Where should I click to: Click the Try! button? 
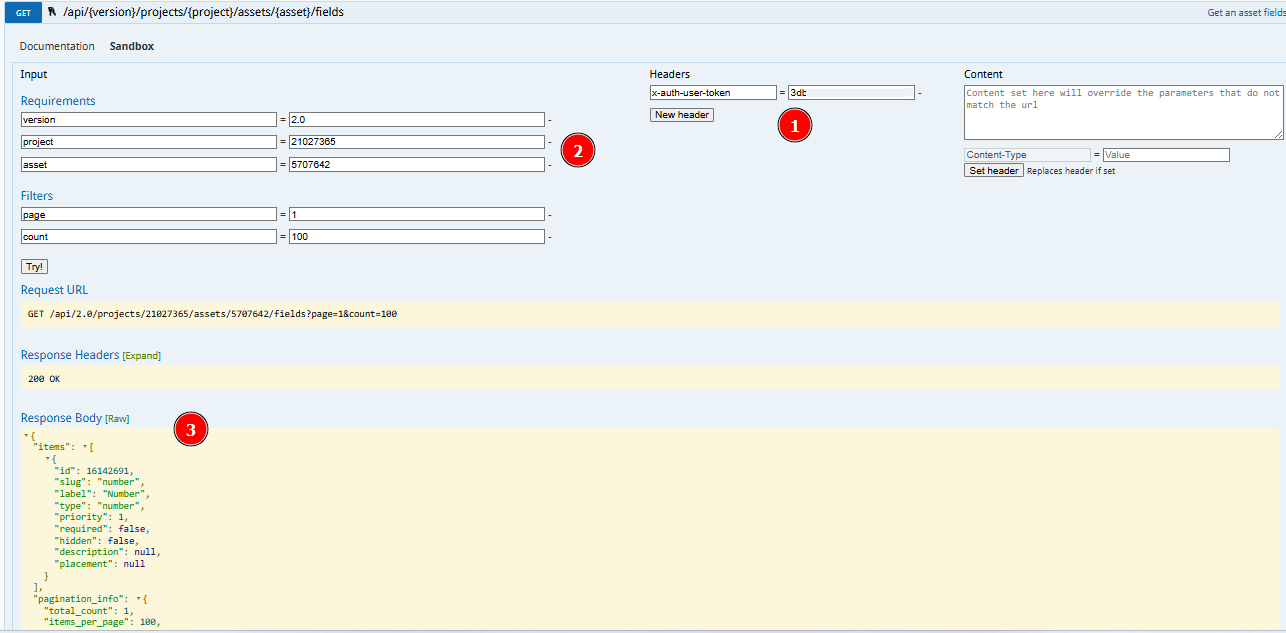(35, 267)
